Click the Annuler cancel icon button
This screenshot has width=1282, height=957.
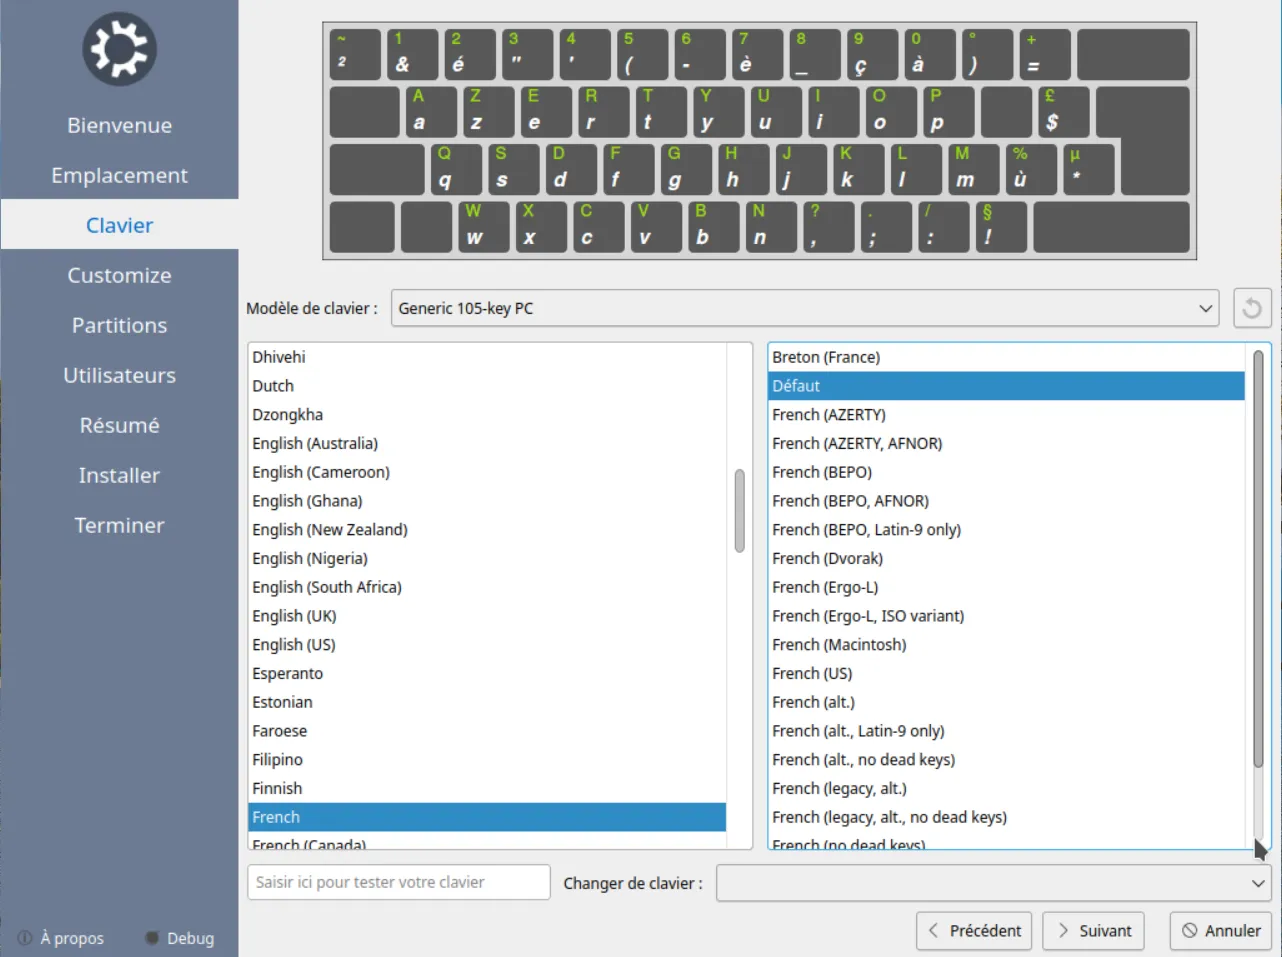coord(1220,931)
